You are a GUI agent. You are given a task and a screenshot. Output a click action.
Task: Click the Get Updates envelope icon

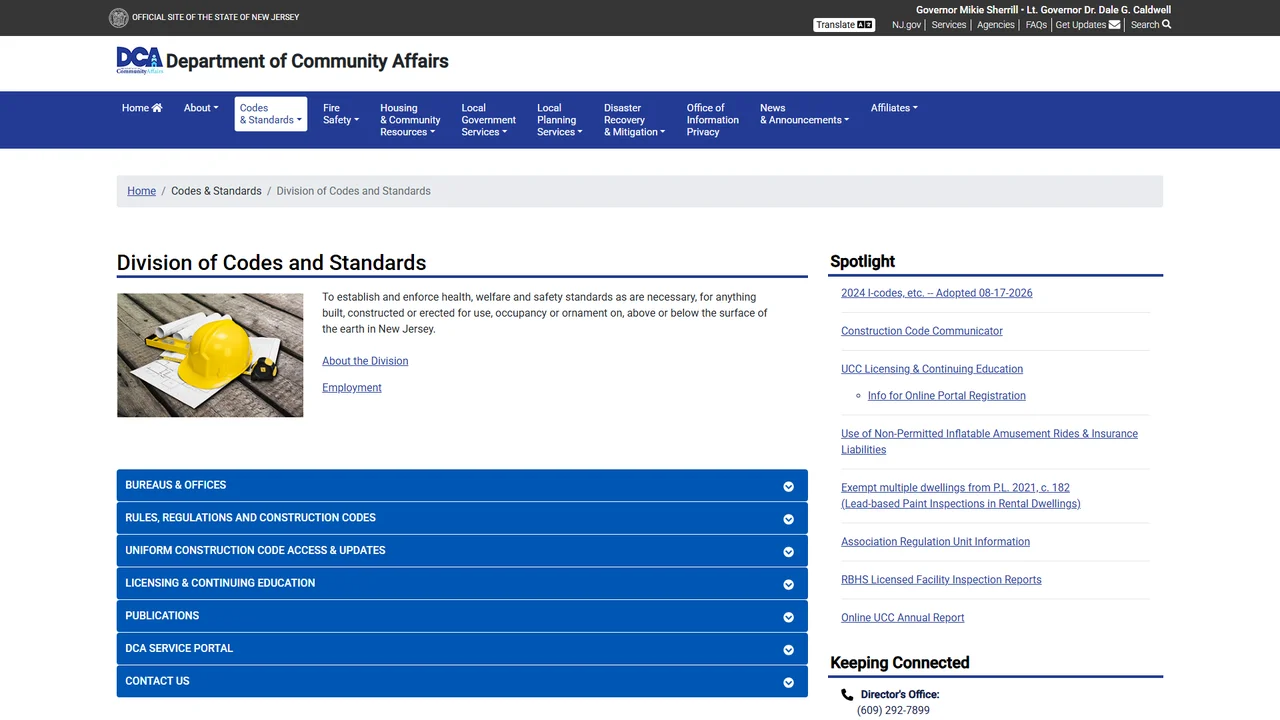1114,25
